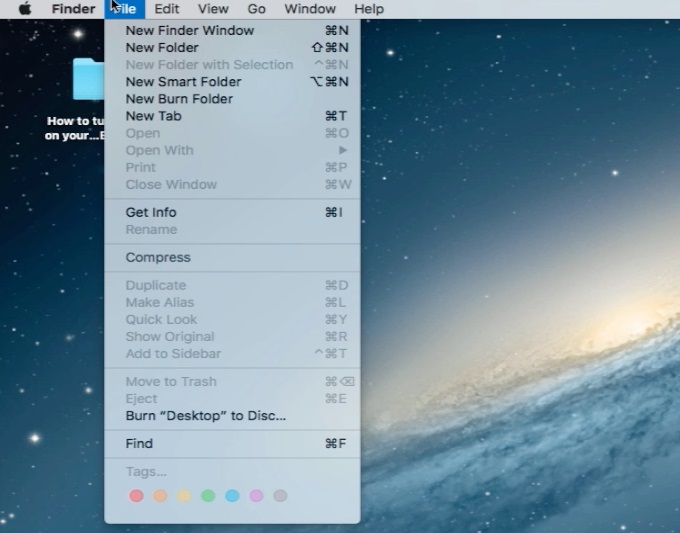Choose Find in File menu
Image resolution: width=680 pixels, height=533 pixels.
[x=232, y=444]
